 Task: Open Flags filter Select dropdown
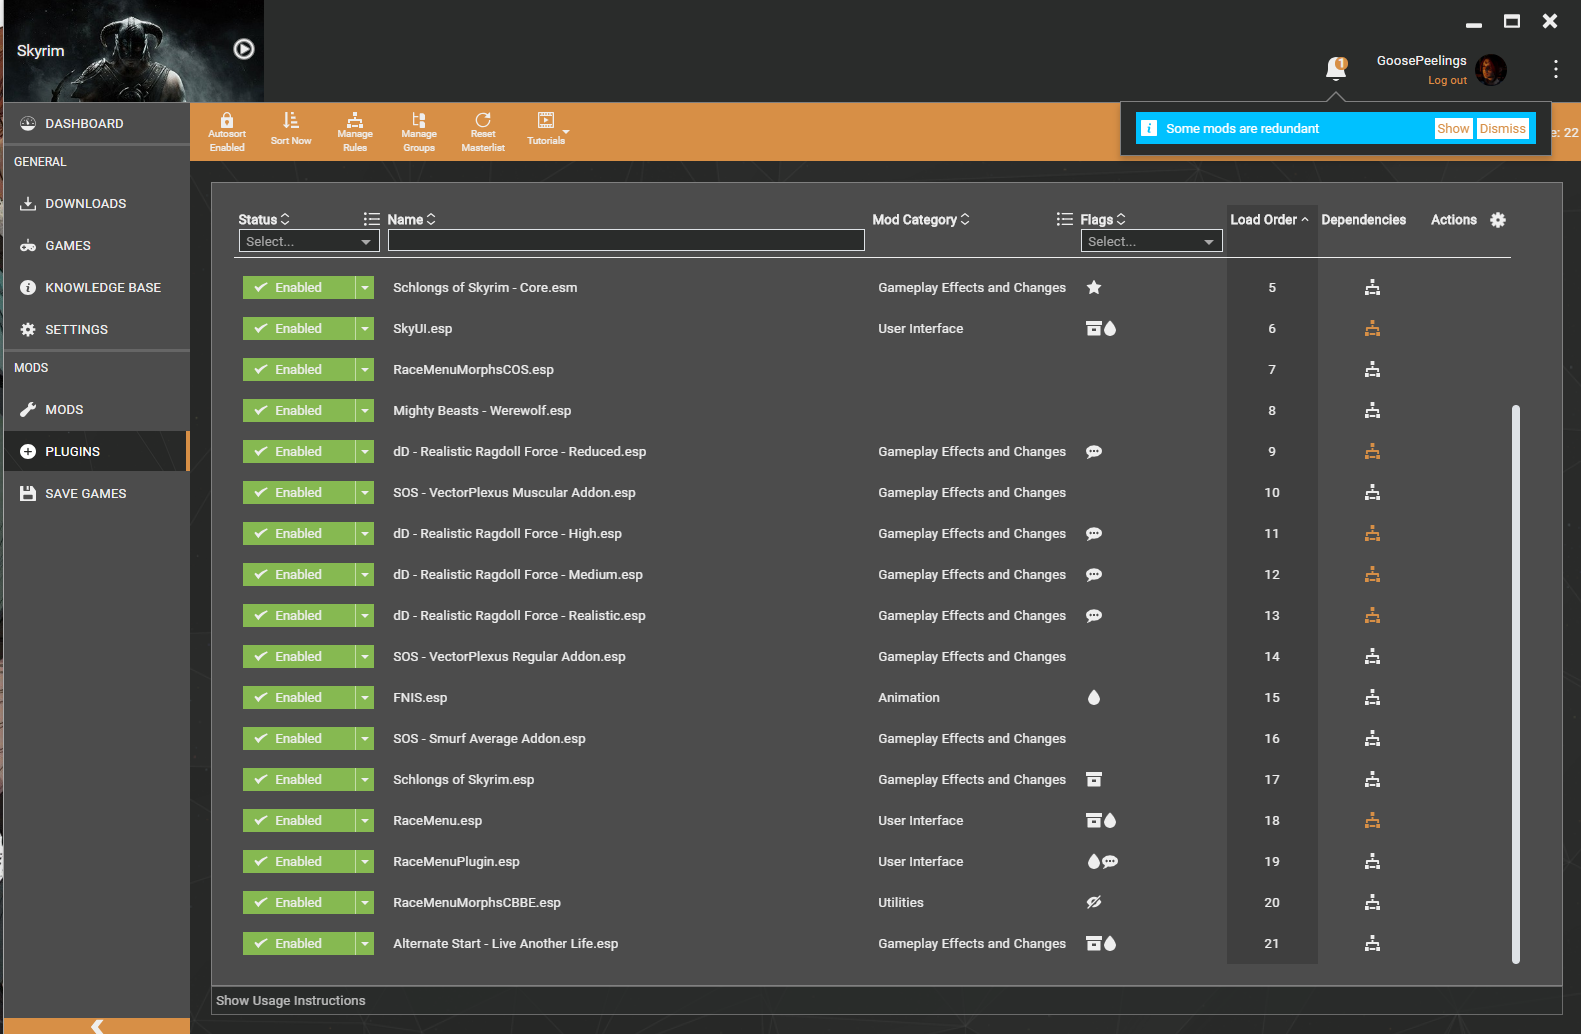(x=1151, y=241)
